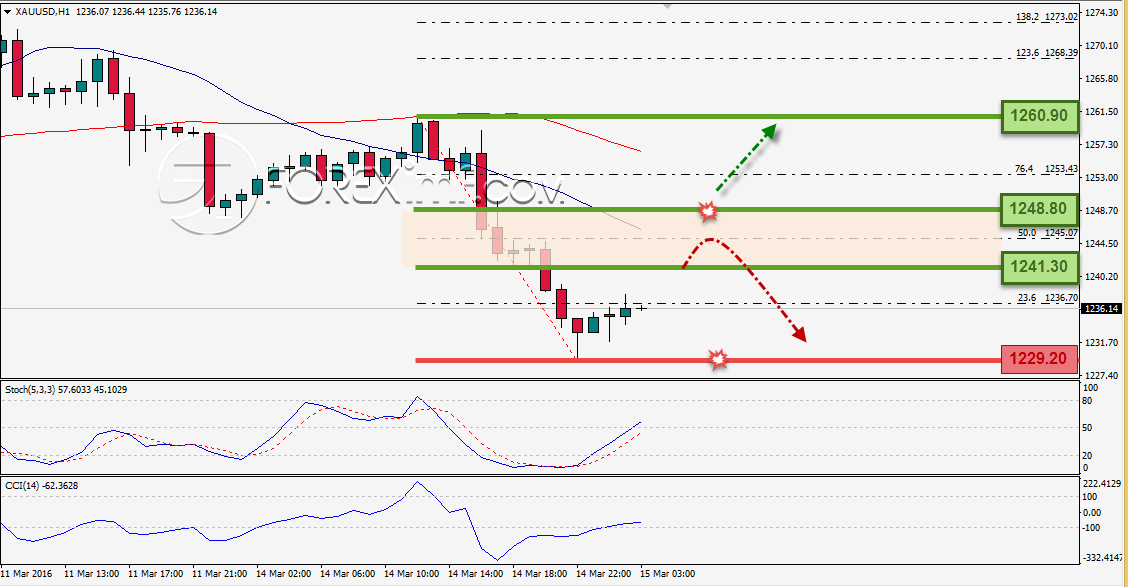
Task: Click price scale value 1270.10
Action: point(1101,45)
